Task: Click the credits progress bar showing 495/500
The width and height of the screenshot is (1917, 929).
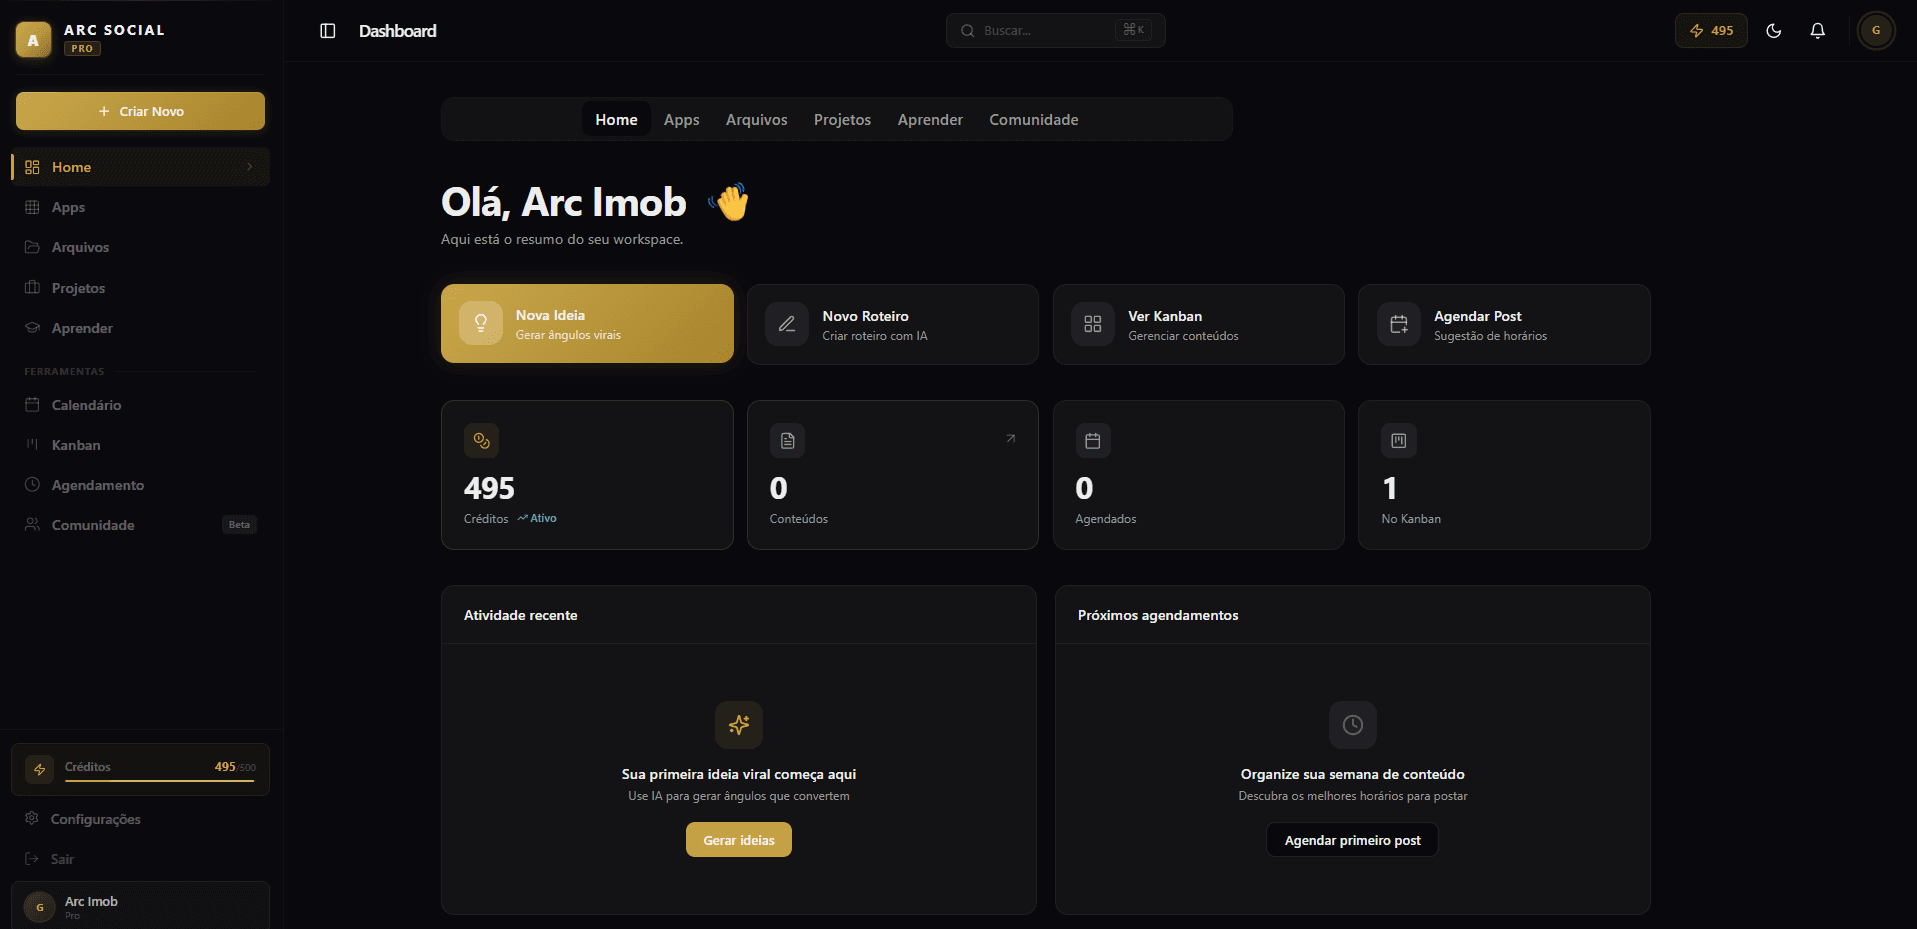Action: 160,780
